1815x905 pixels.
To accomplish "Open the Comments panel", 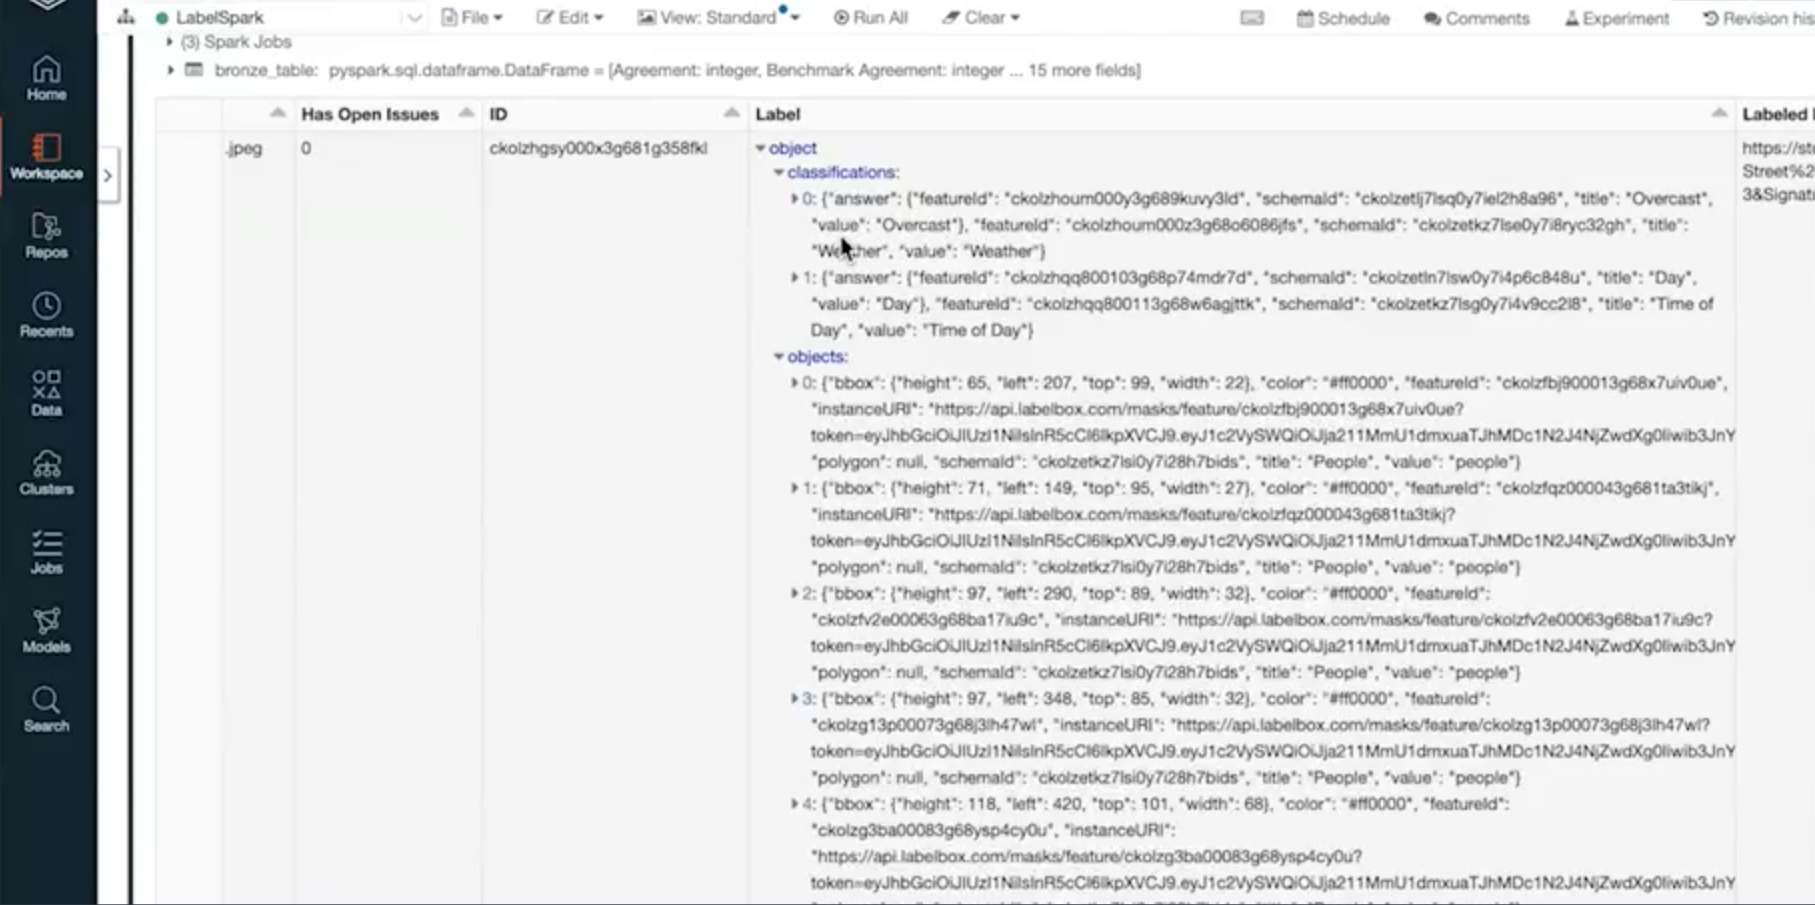I will (1477, 18).
